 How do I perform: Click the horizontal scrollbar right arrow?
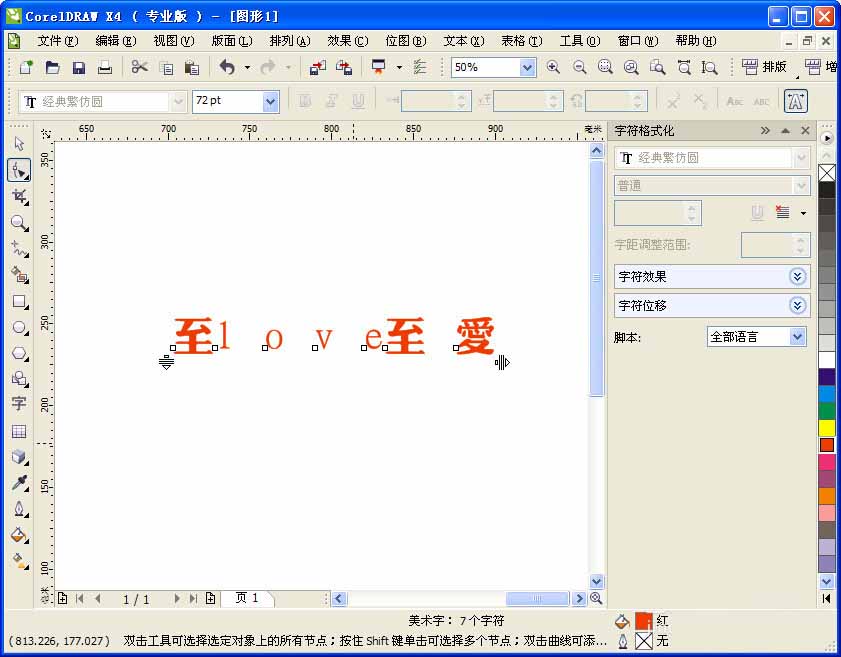click(x=578, y=598)
